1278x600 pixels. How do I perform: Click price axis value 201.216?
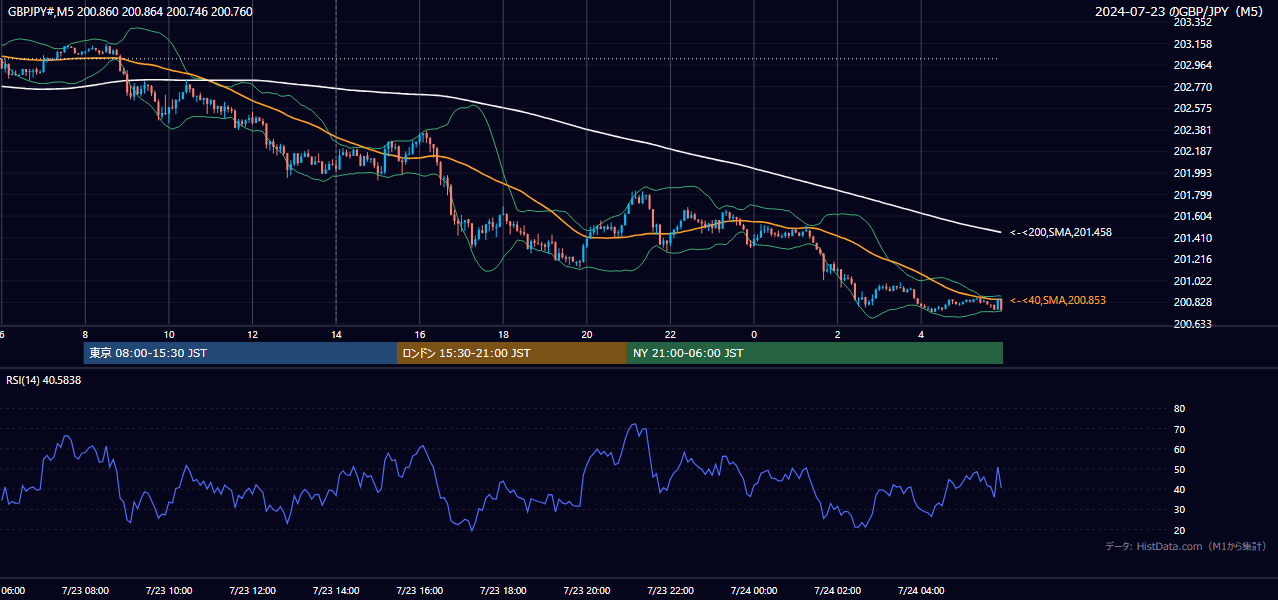coord(1192,259)
